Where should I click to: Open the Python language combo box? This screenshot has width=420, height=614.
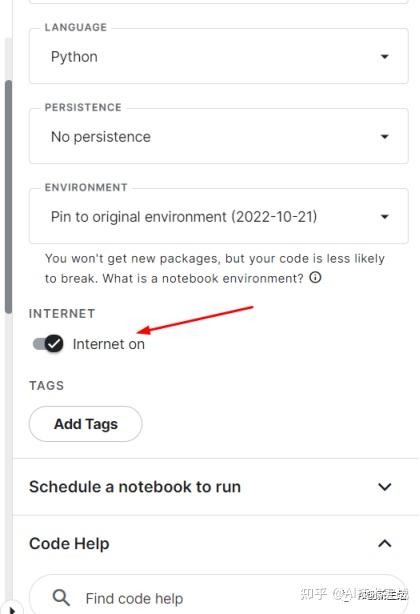coord(219,56)
